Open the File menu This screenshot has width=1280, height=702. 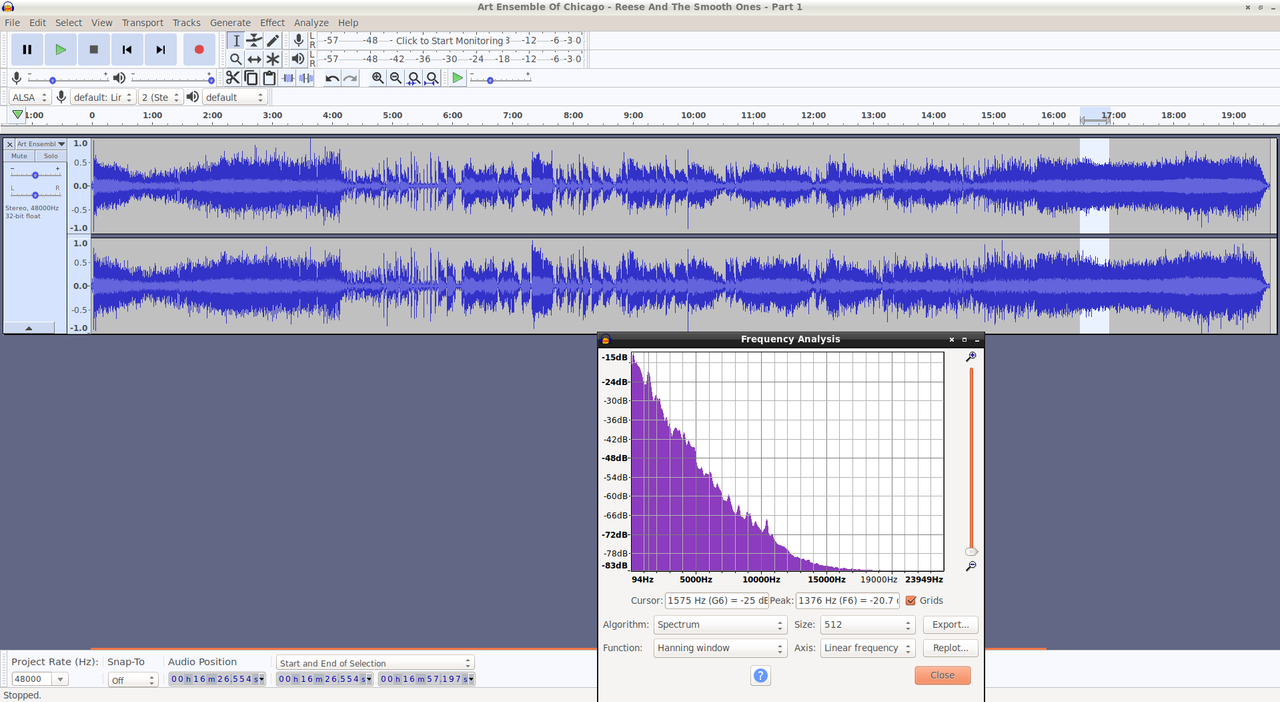tap(12, 22)
